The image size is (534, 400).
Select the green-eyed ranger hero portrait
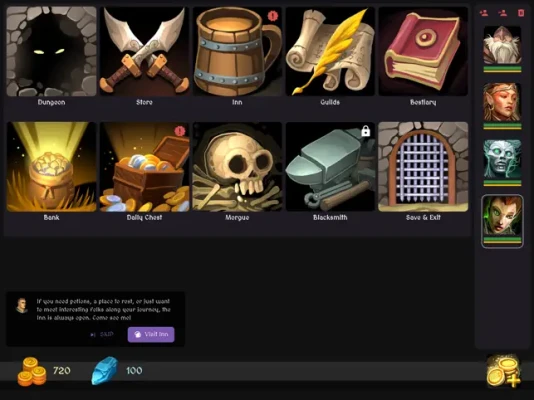tap(502, 217)
